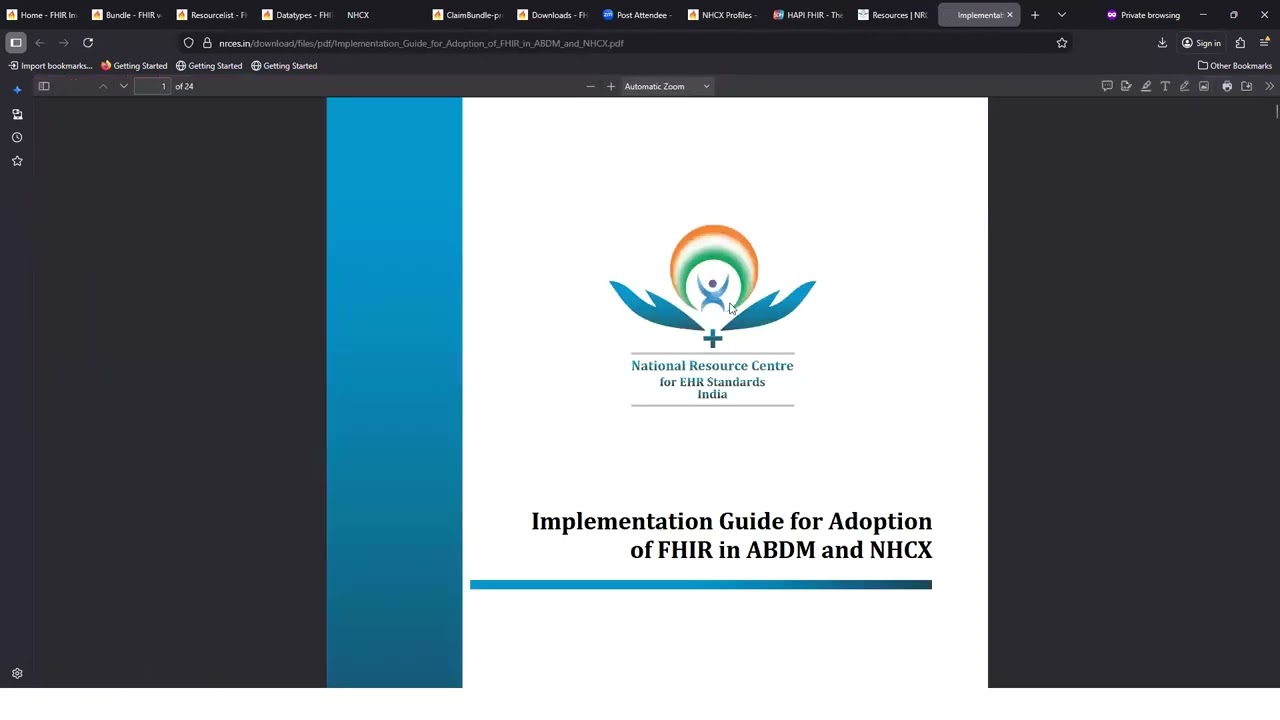Save the PDF document
This screenshot has width=1280, height=720.
pyautogui.click(x=1246, y=86)
